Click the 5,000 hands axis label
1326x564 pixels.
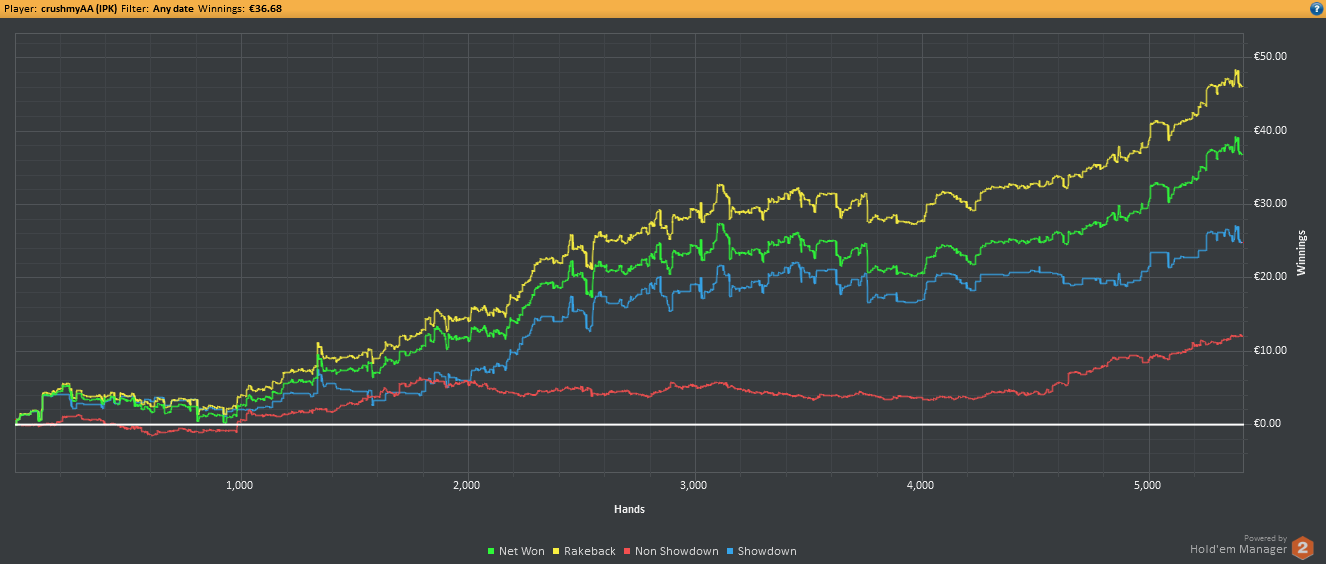(1148, 485)
